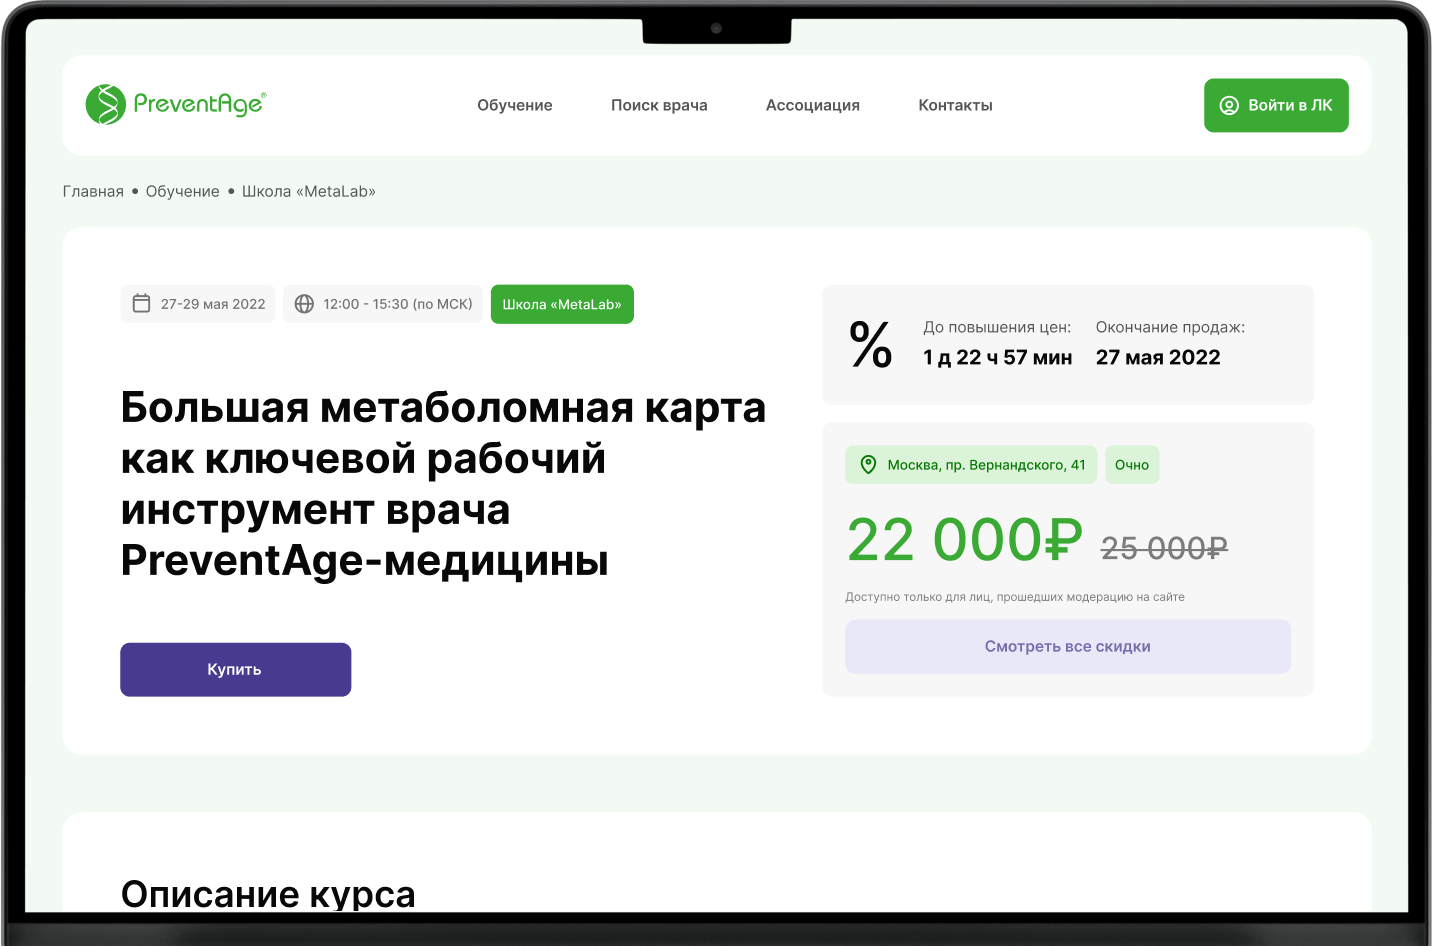Go to Главная in breadcrumbs
The width and height of the screenshot is (1436, 946).
point(93,191)
